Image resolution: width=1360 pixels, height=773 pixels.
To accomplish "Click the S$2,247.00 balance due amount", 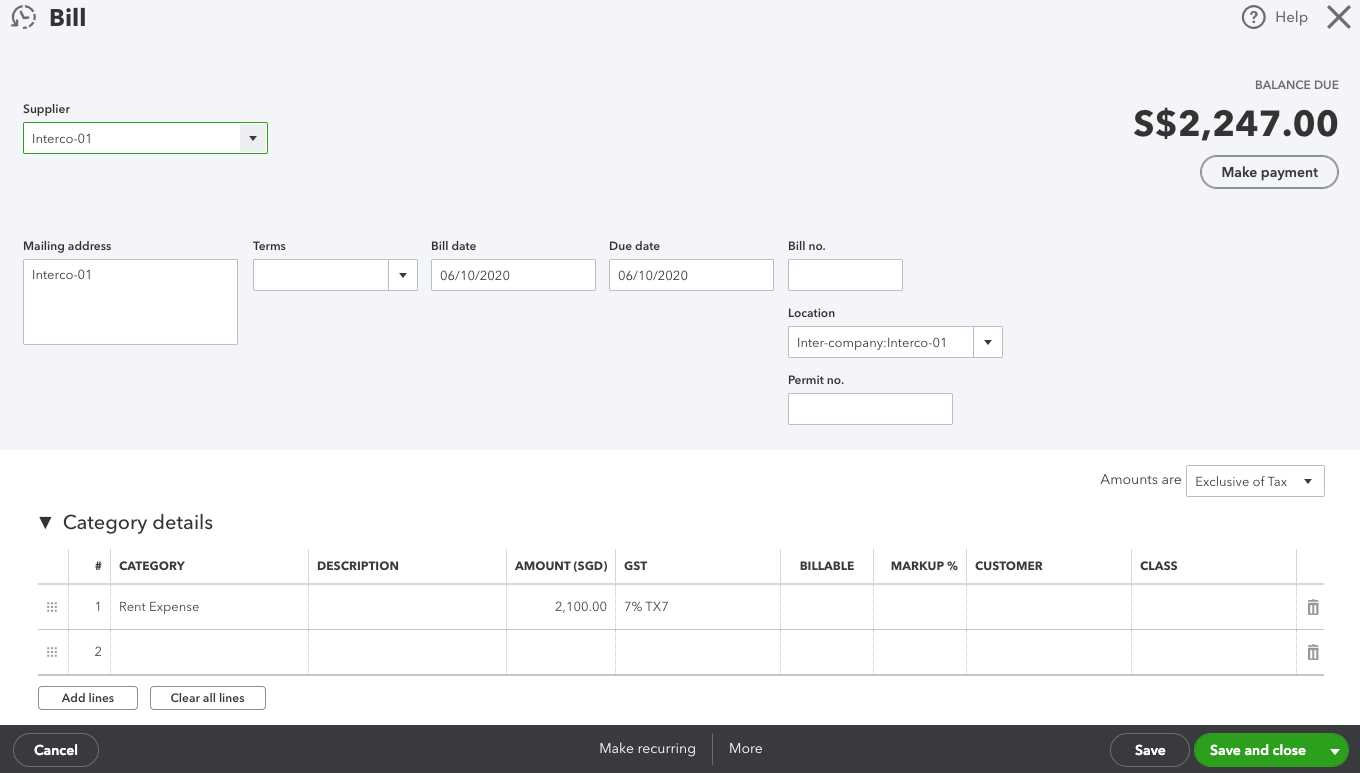I will (x=1235, y=124).
